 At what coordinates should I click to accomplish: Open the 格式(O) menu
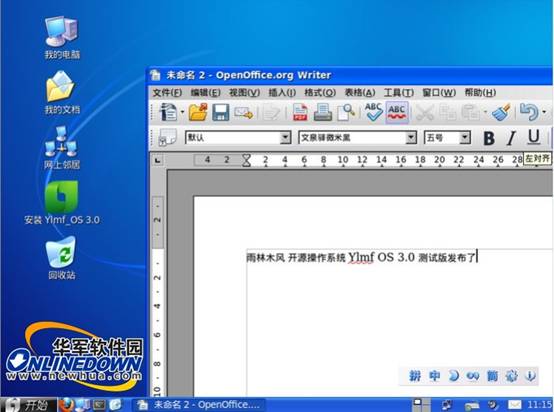320,93
